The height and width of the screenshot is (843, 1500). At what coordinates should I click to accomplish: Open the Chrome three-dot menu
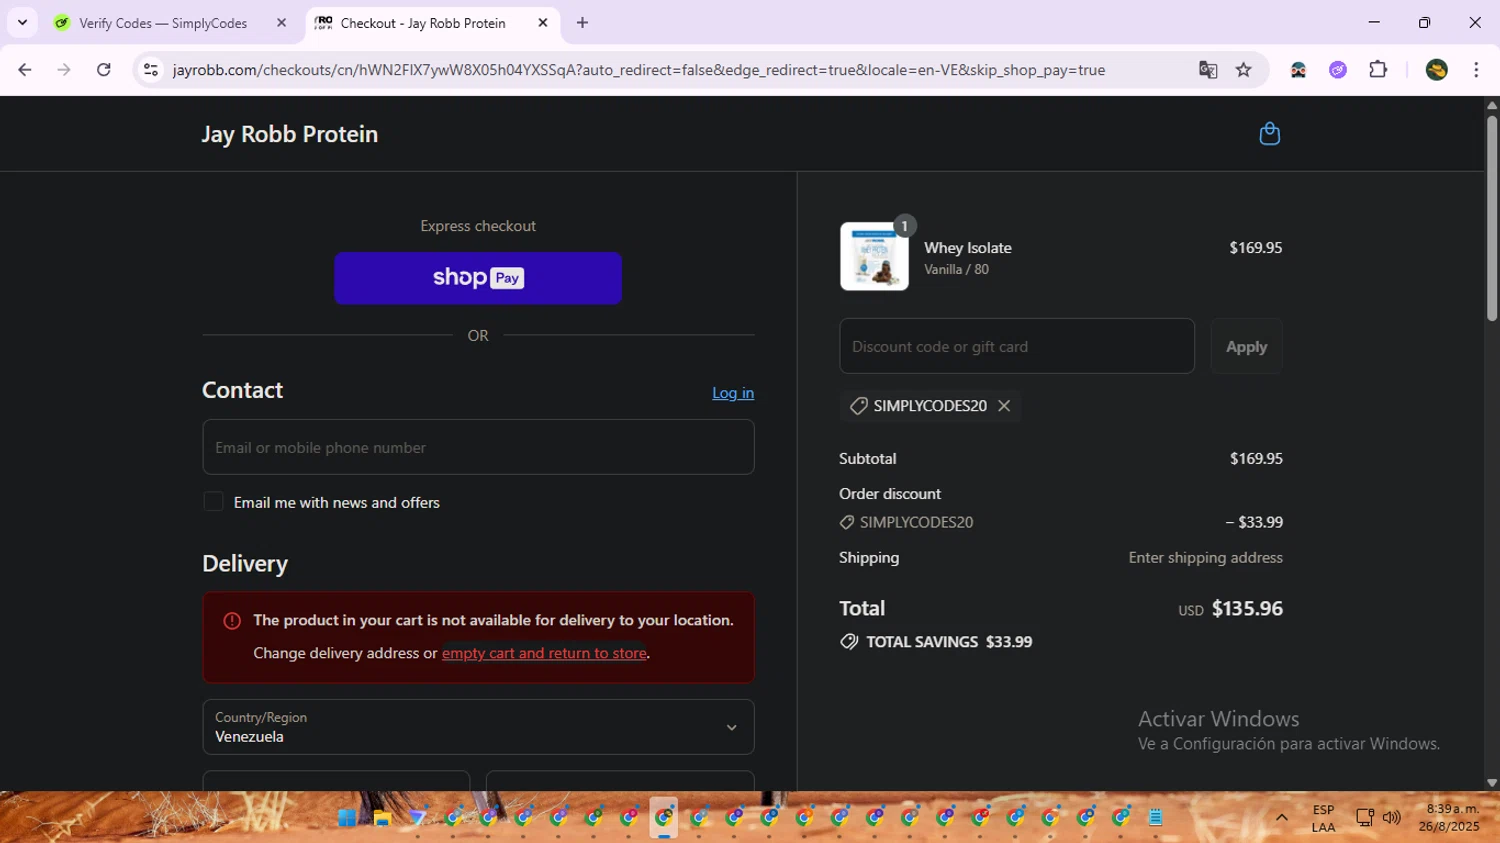tap(1476, 70)
